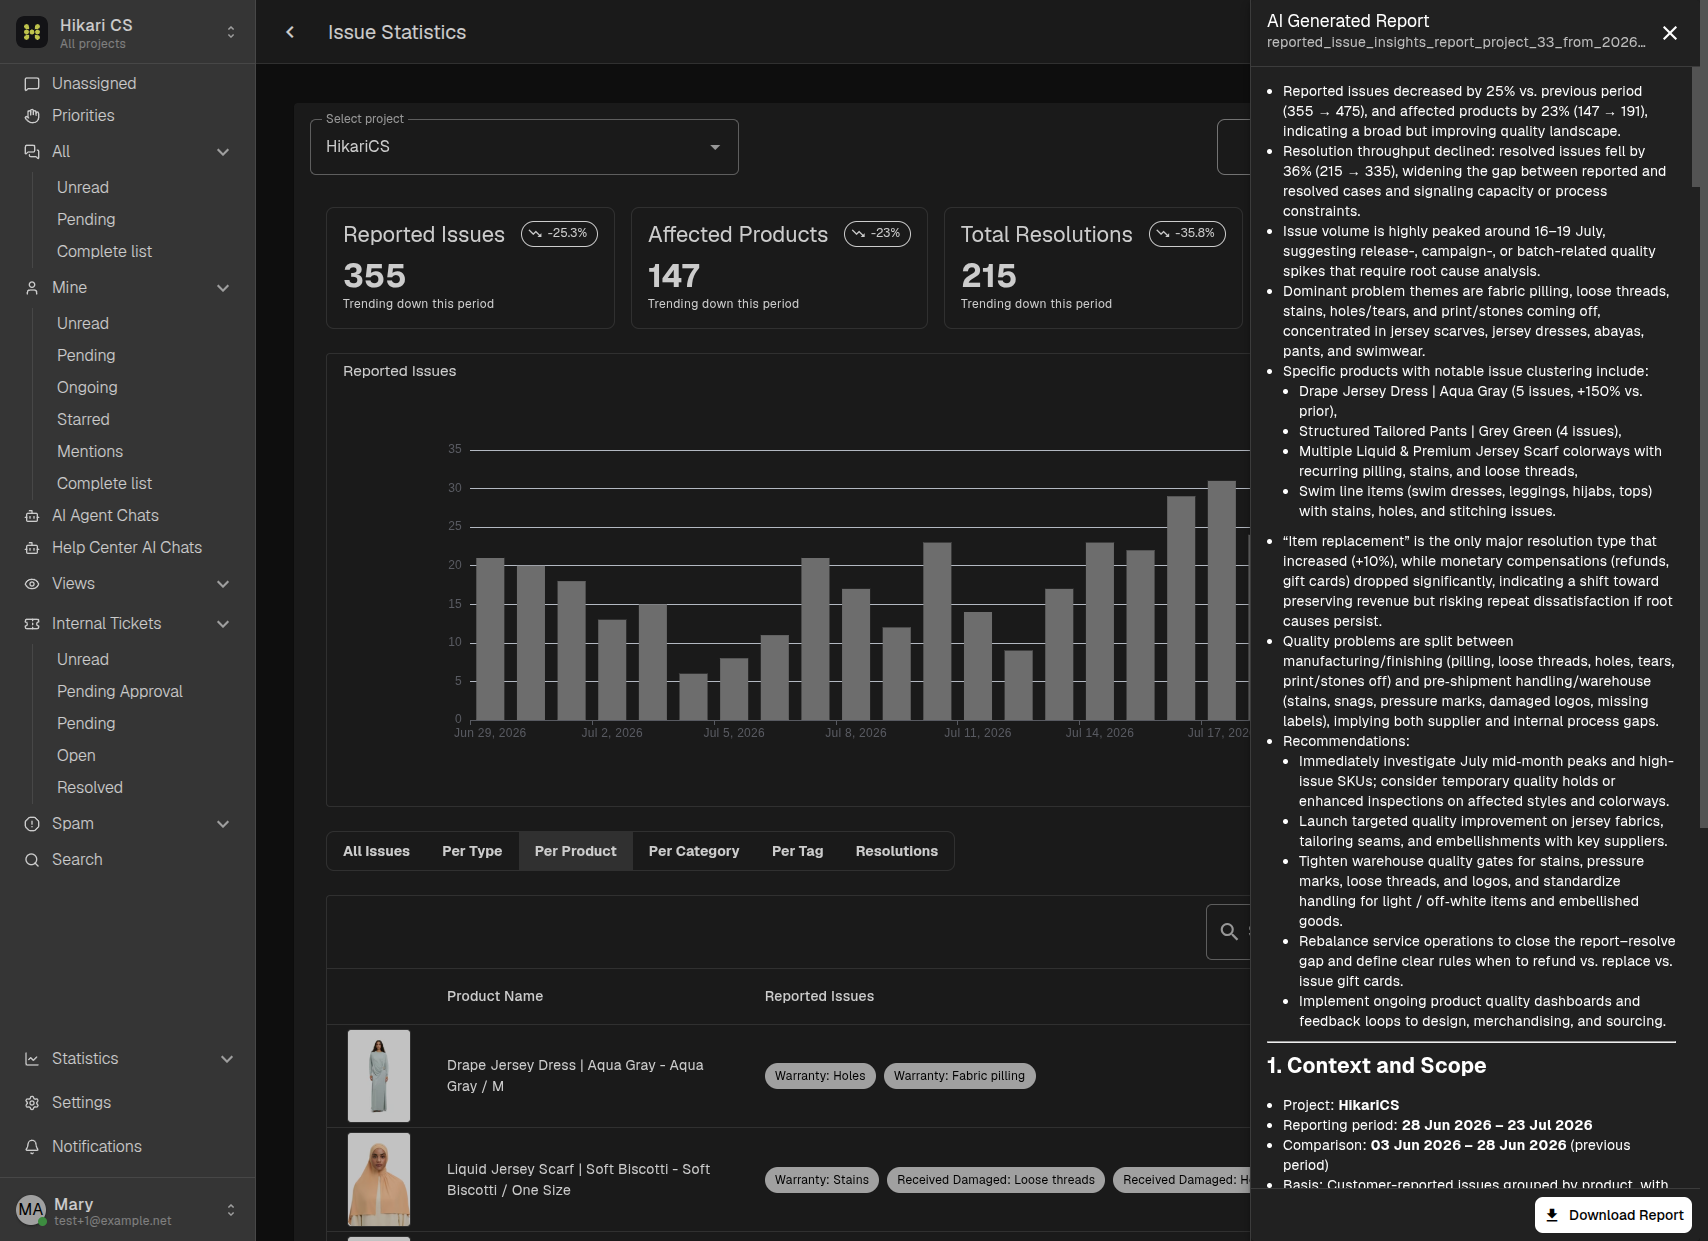This screenshot has height=1241, width=1708.
Task: Open Resolved under Internal Tickets
Action: (x=90, y=788)
